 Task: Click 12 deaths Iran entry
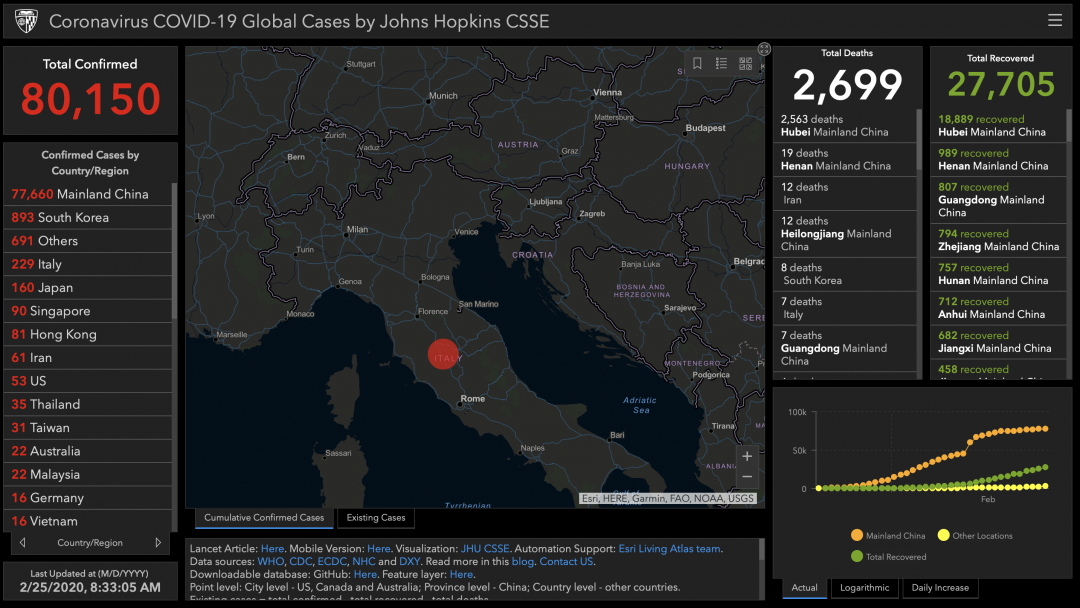point(845,193)
